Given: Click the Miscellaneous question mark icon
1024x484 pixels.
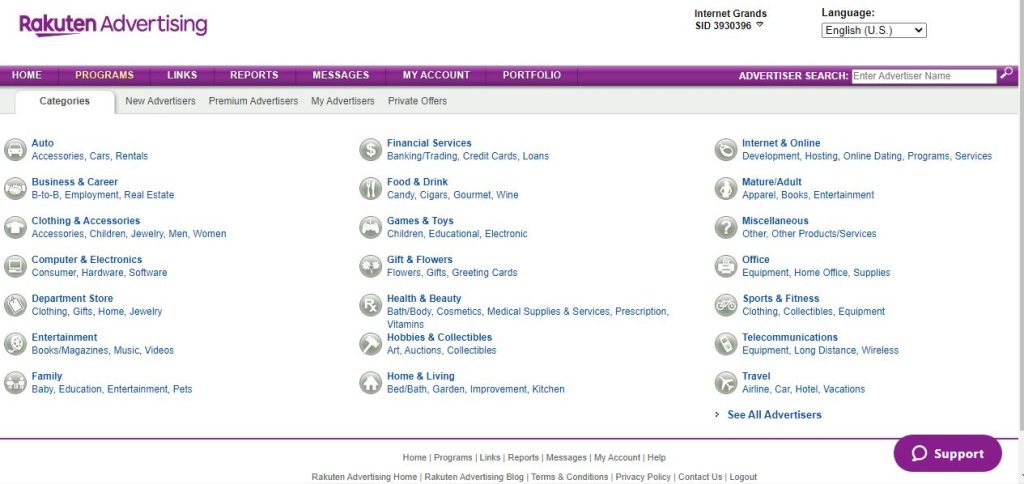Looking at the screenshot, I should pyautogui.click(x=726, y=227).
